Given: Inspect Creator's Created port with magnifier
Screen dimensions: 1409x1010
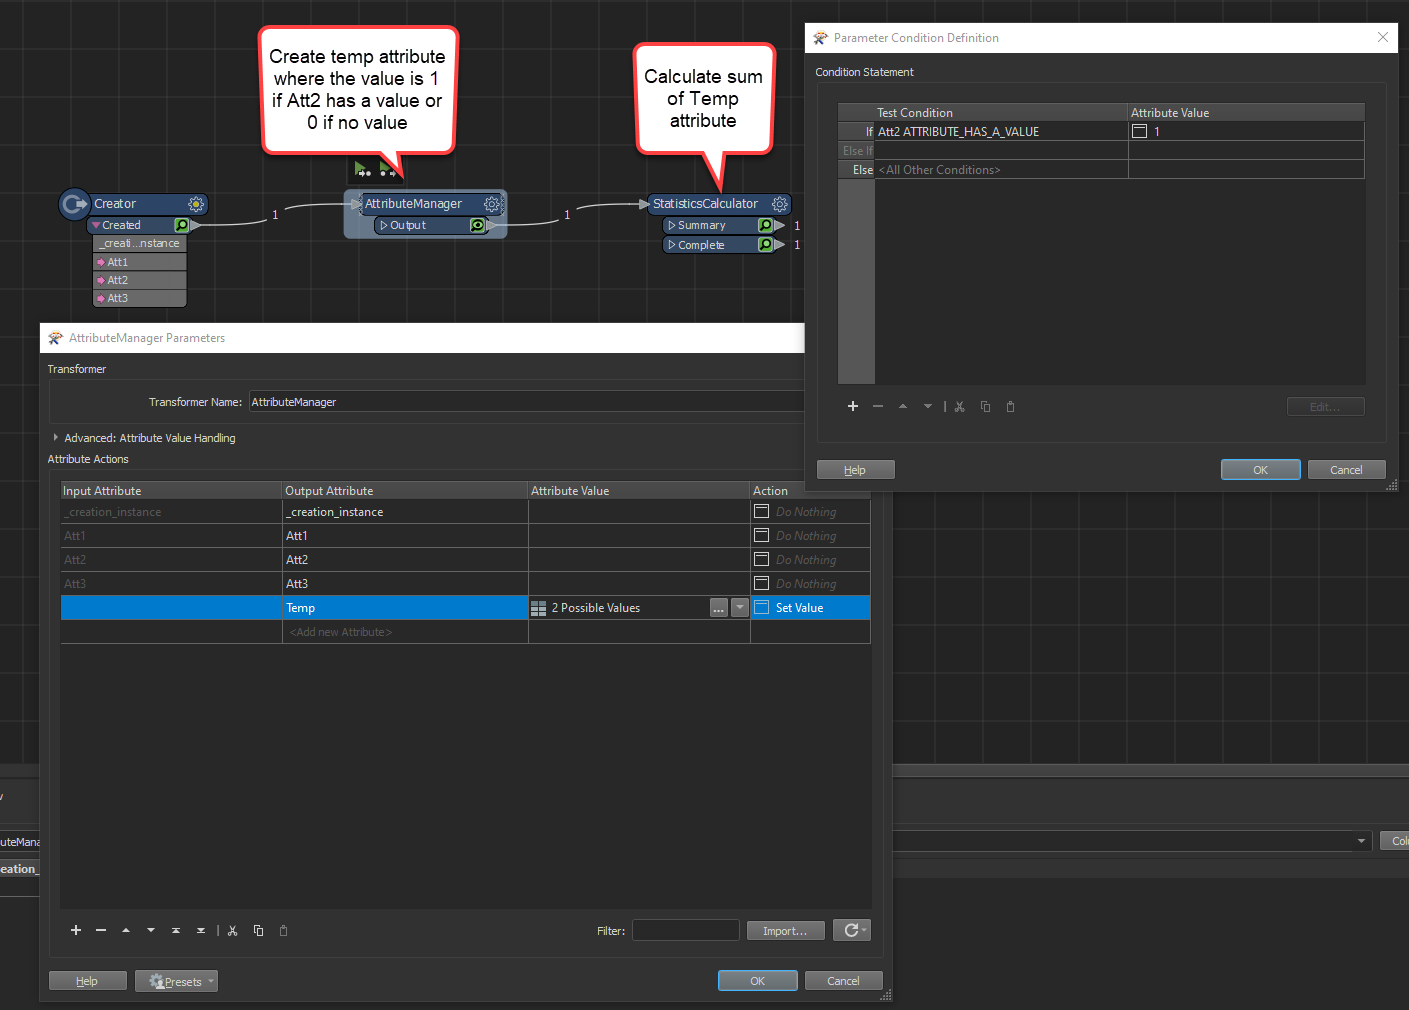Looking at the screenshot, I should [182, 226].
